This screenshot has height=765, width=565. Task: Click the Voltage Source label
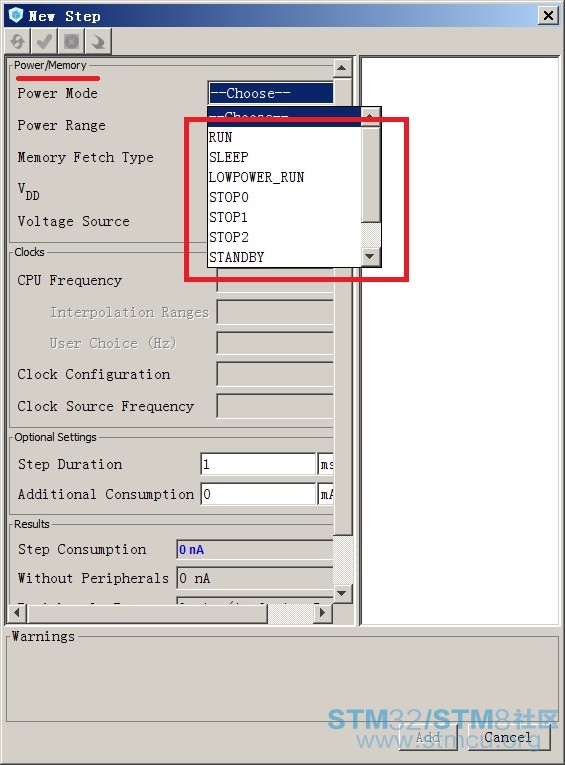(x=74, y=221)
